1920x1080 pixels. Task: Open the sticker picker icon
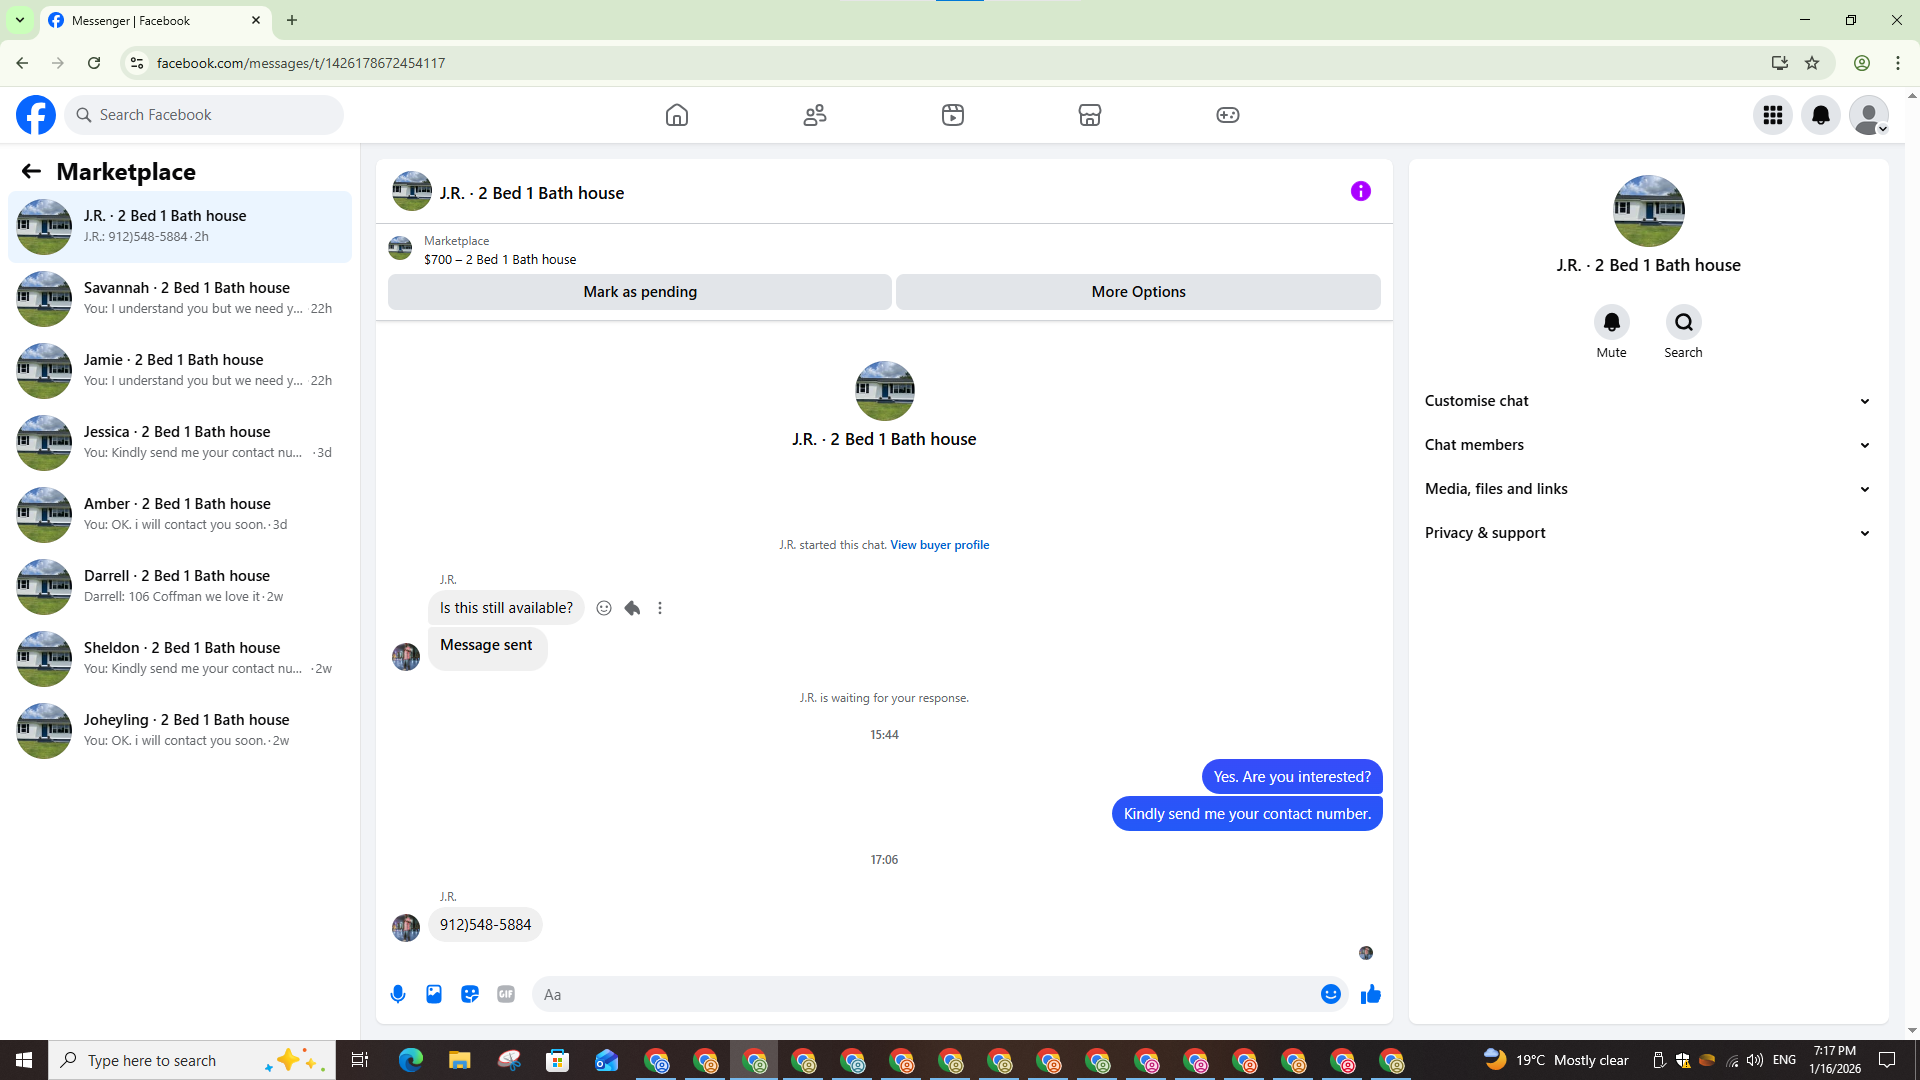point(470,994)
